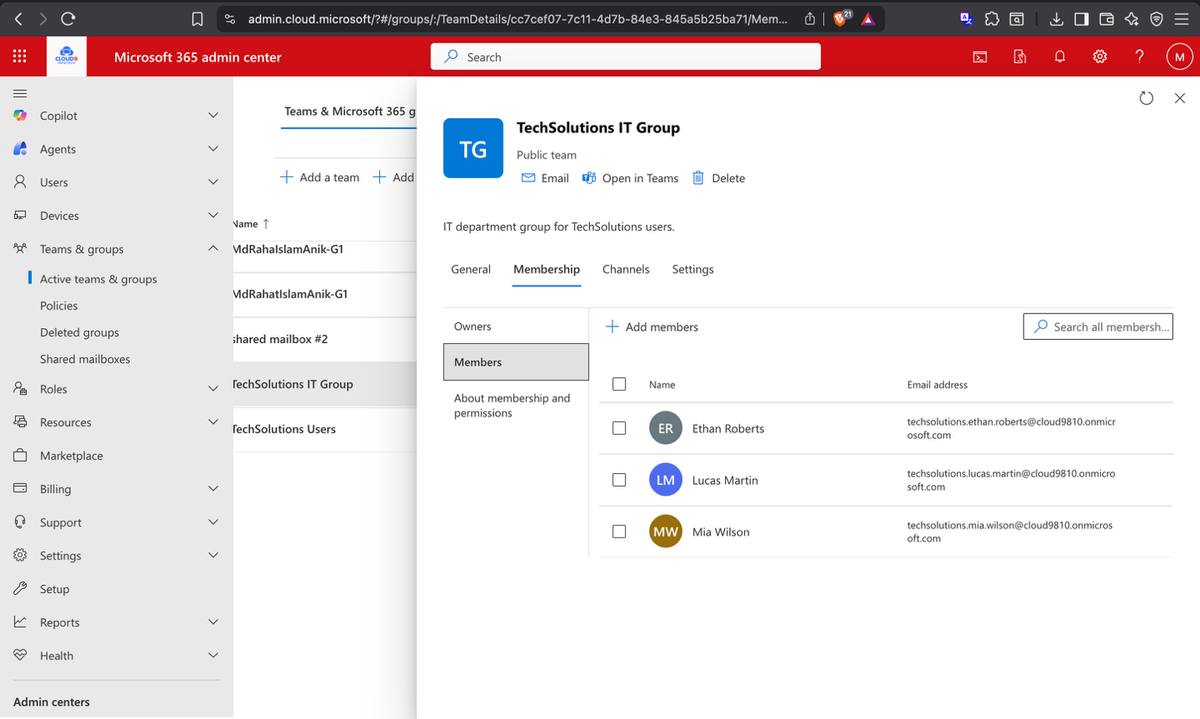1200x719 pixels.
Task: Collapse the navigation menu hamburger icon
Action: point(20,92)
